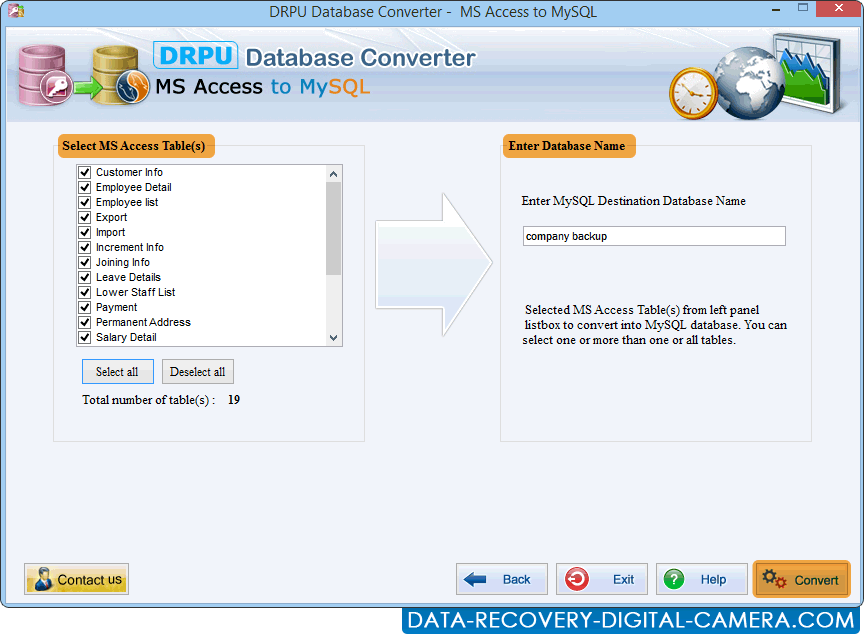864x634 pixels.
Task: Uncheck the Employee Detail table
Action: click(85, 187)
